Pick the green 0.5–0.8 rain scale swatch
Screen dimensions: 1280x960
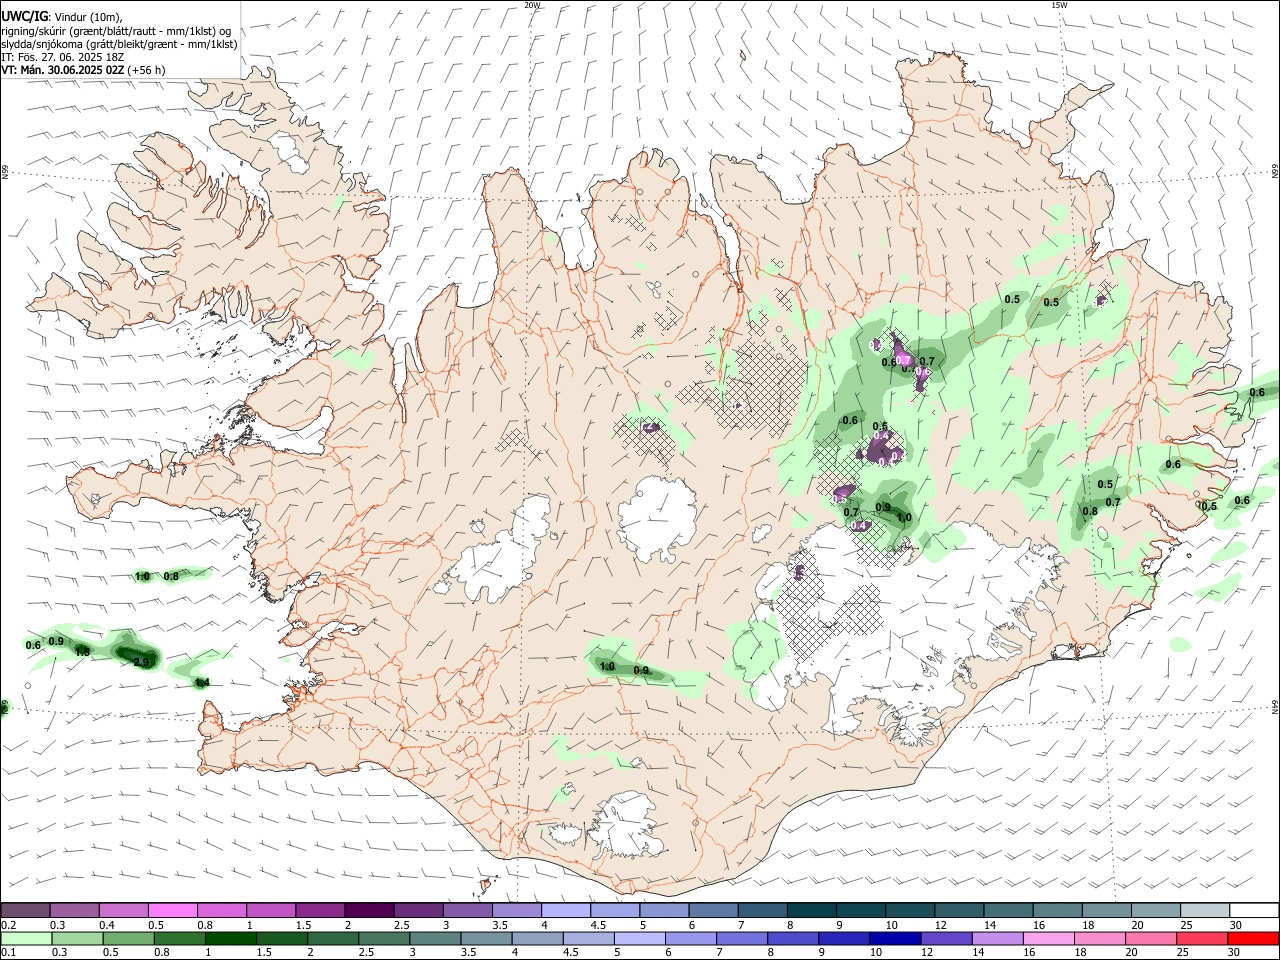tap(128, 938)
